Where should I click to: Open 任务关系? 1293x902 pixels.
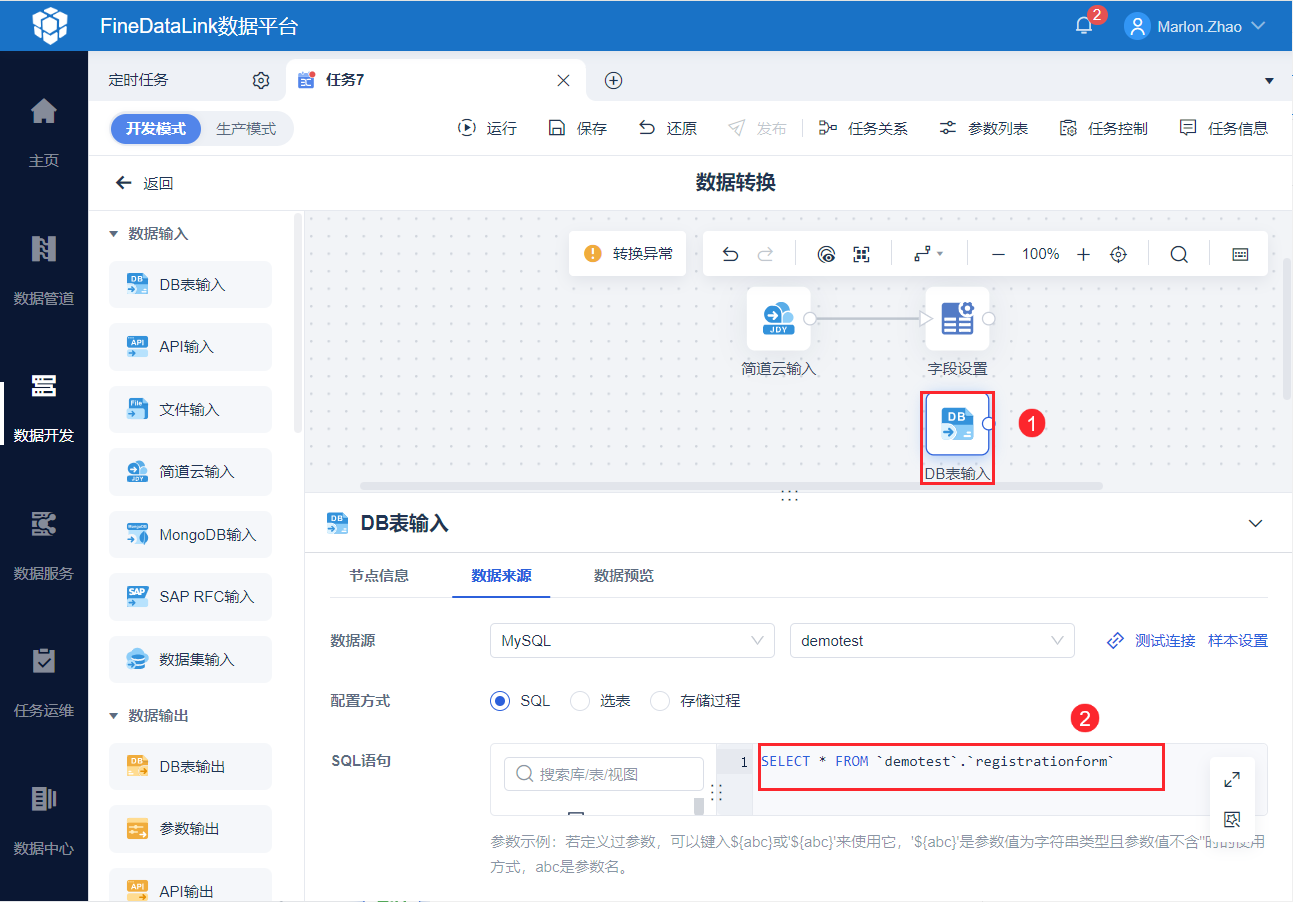(863, 128)
